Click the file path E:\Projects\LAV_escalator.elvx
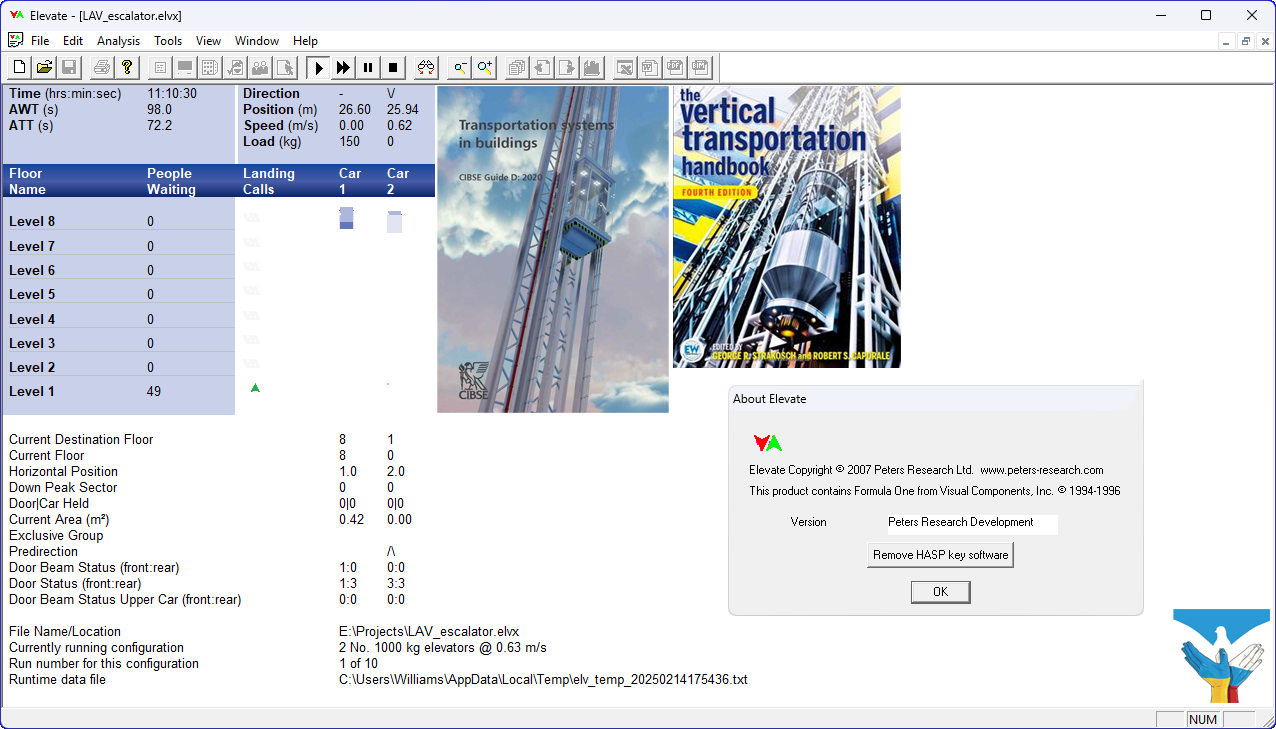The image size is (1276, 729). coord(429,631)
